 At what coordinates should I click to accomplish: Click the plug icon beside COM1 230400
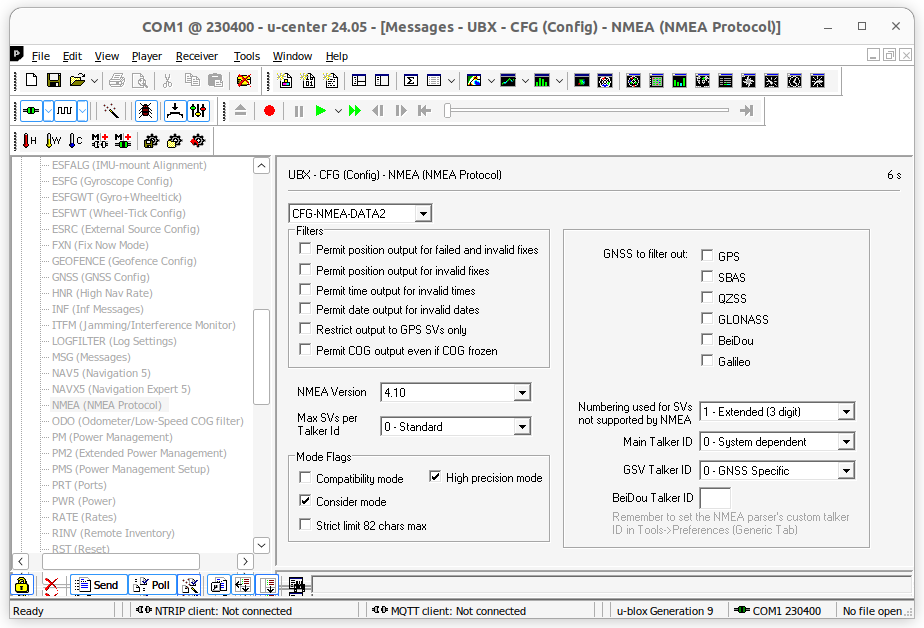click(742, 610)
